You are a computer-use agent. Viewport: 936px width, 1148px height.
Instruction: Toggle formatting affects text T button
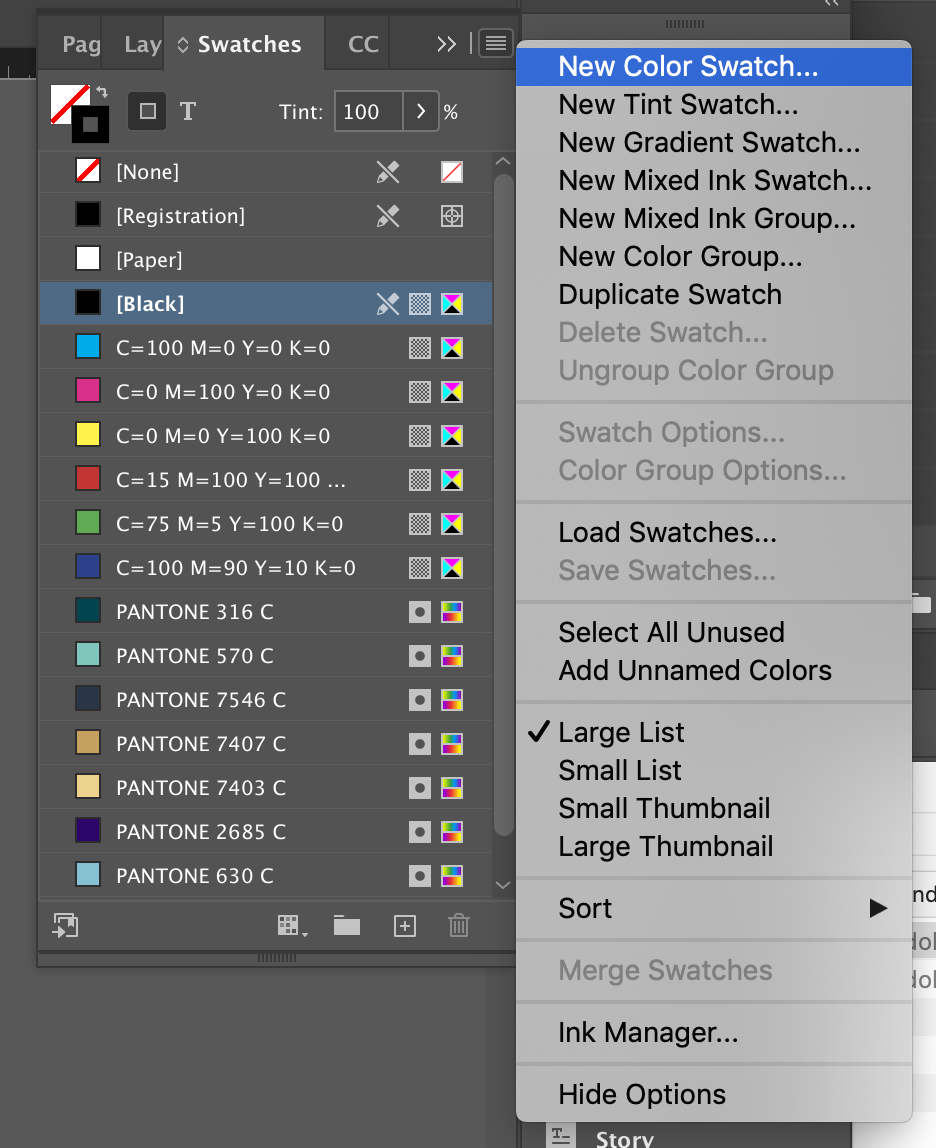point(187,111)
